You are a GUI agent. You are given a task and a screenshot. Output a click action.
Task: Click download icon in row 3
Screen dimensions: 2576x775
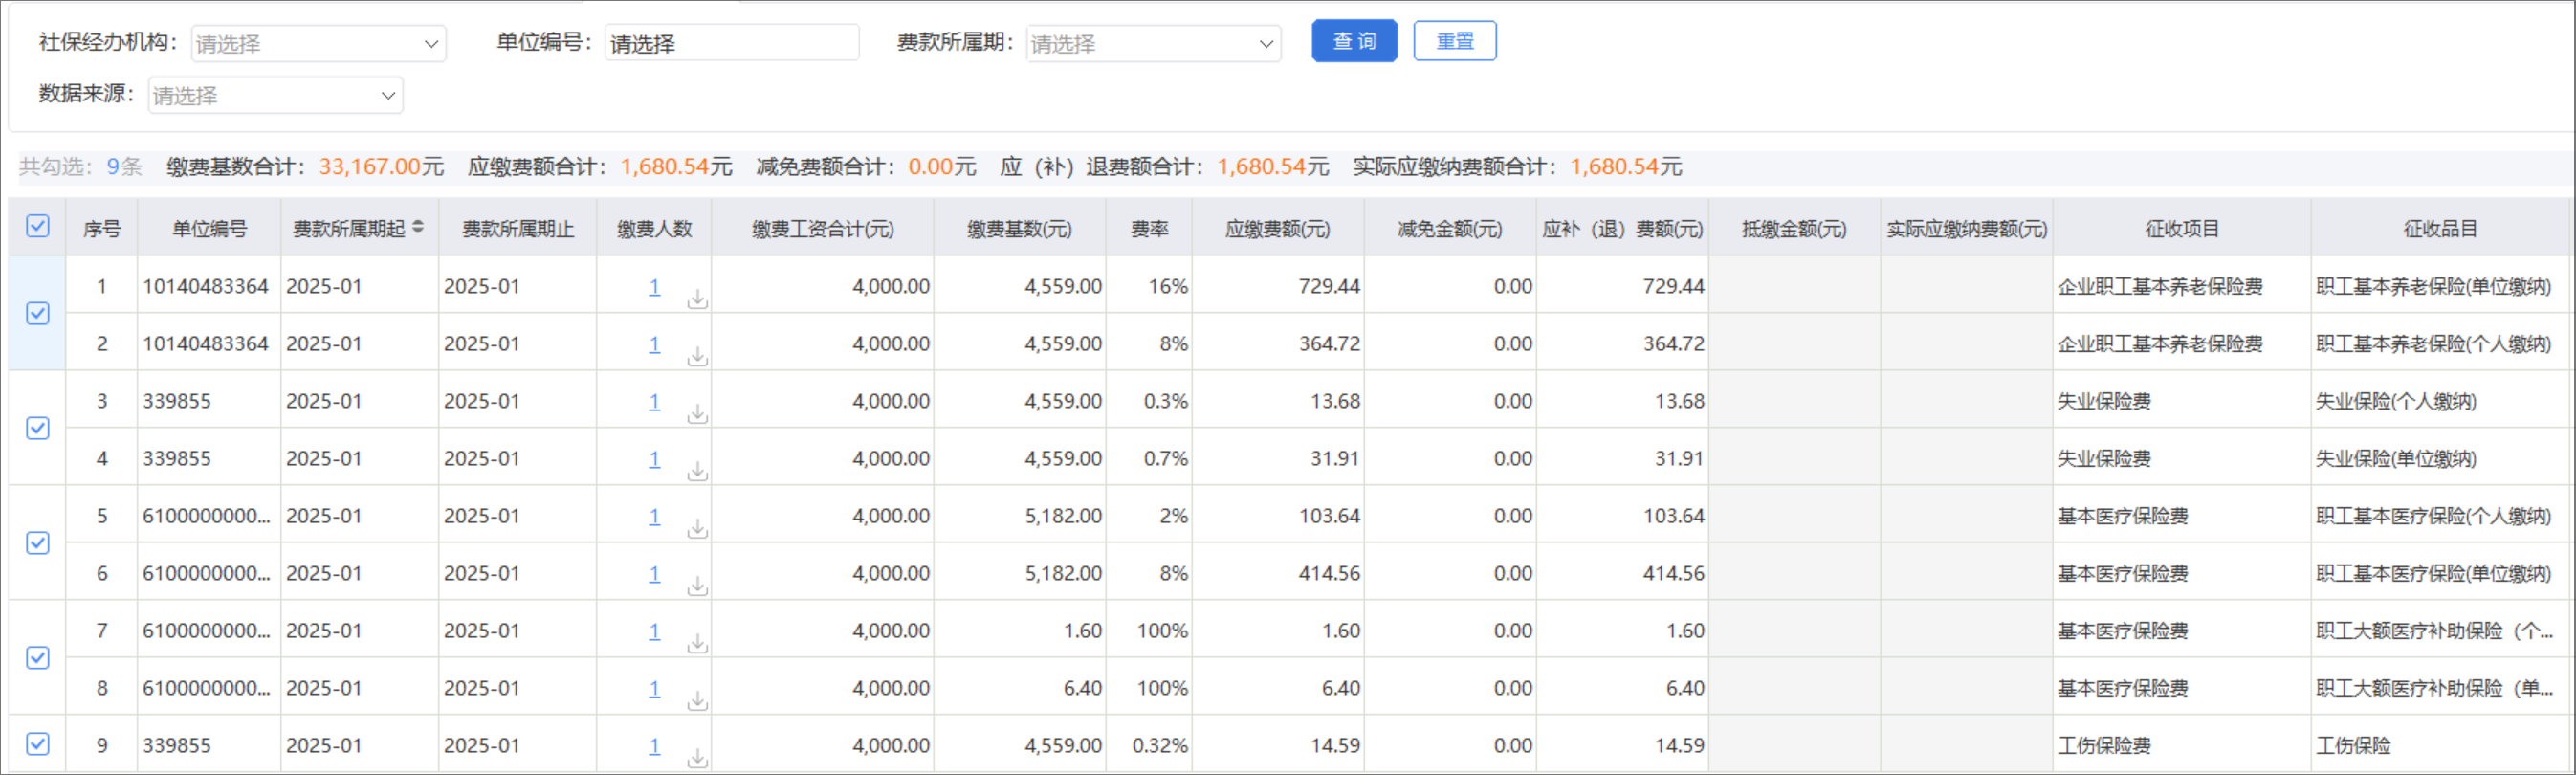pyautogui.click(x=697, y=414)
